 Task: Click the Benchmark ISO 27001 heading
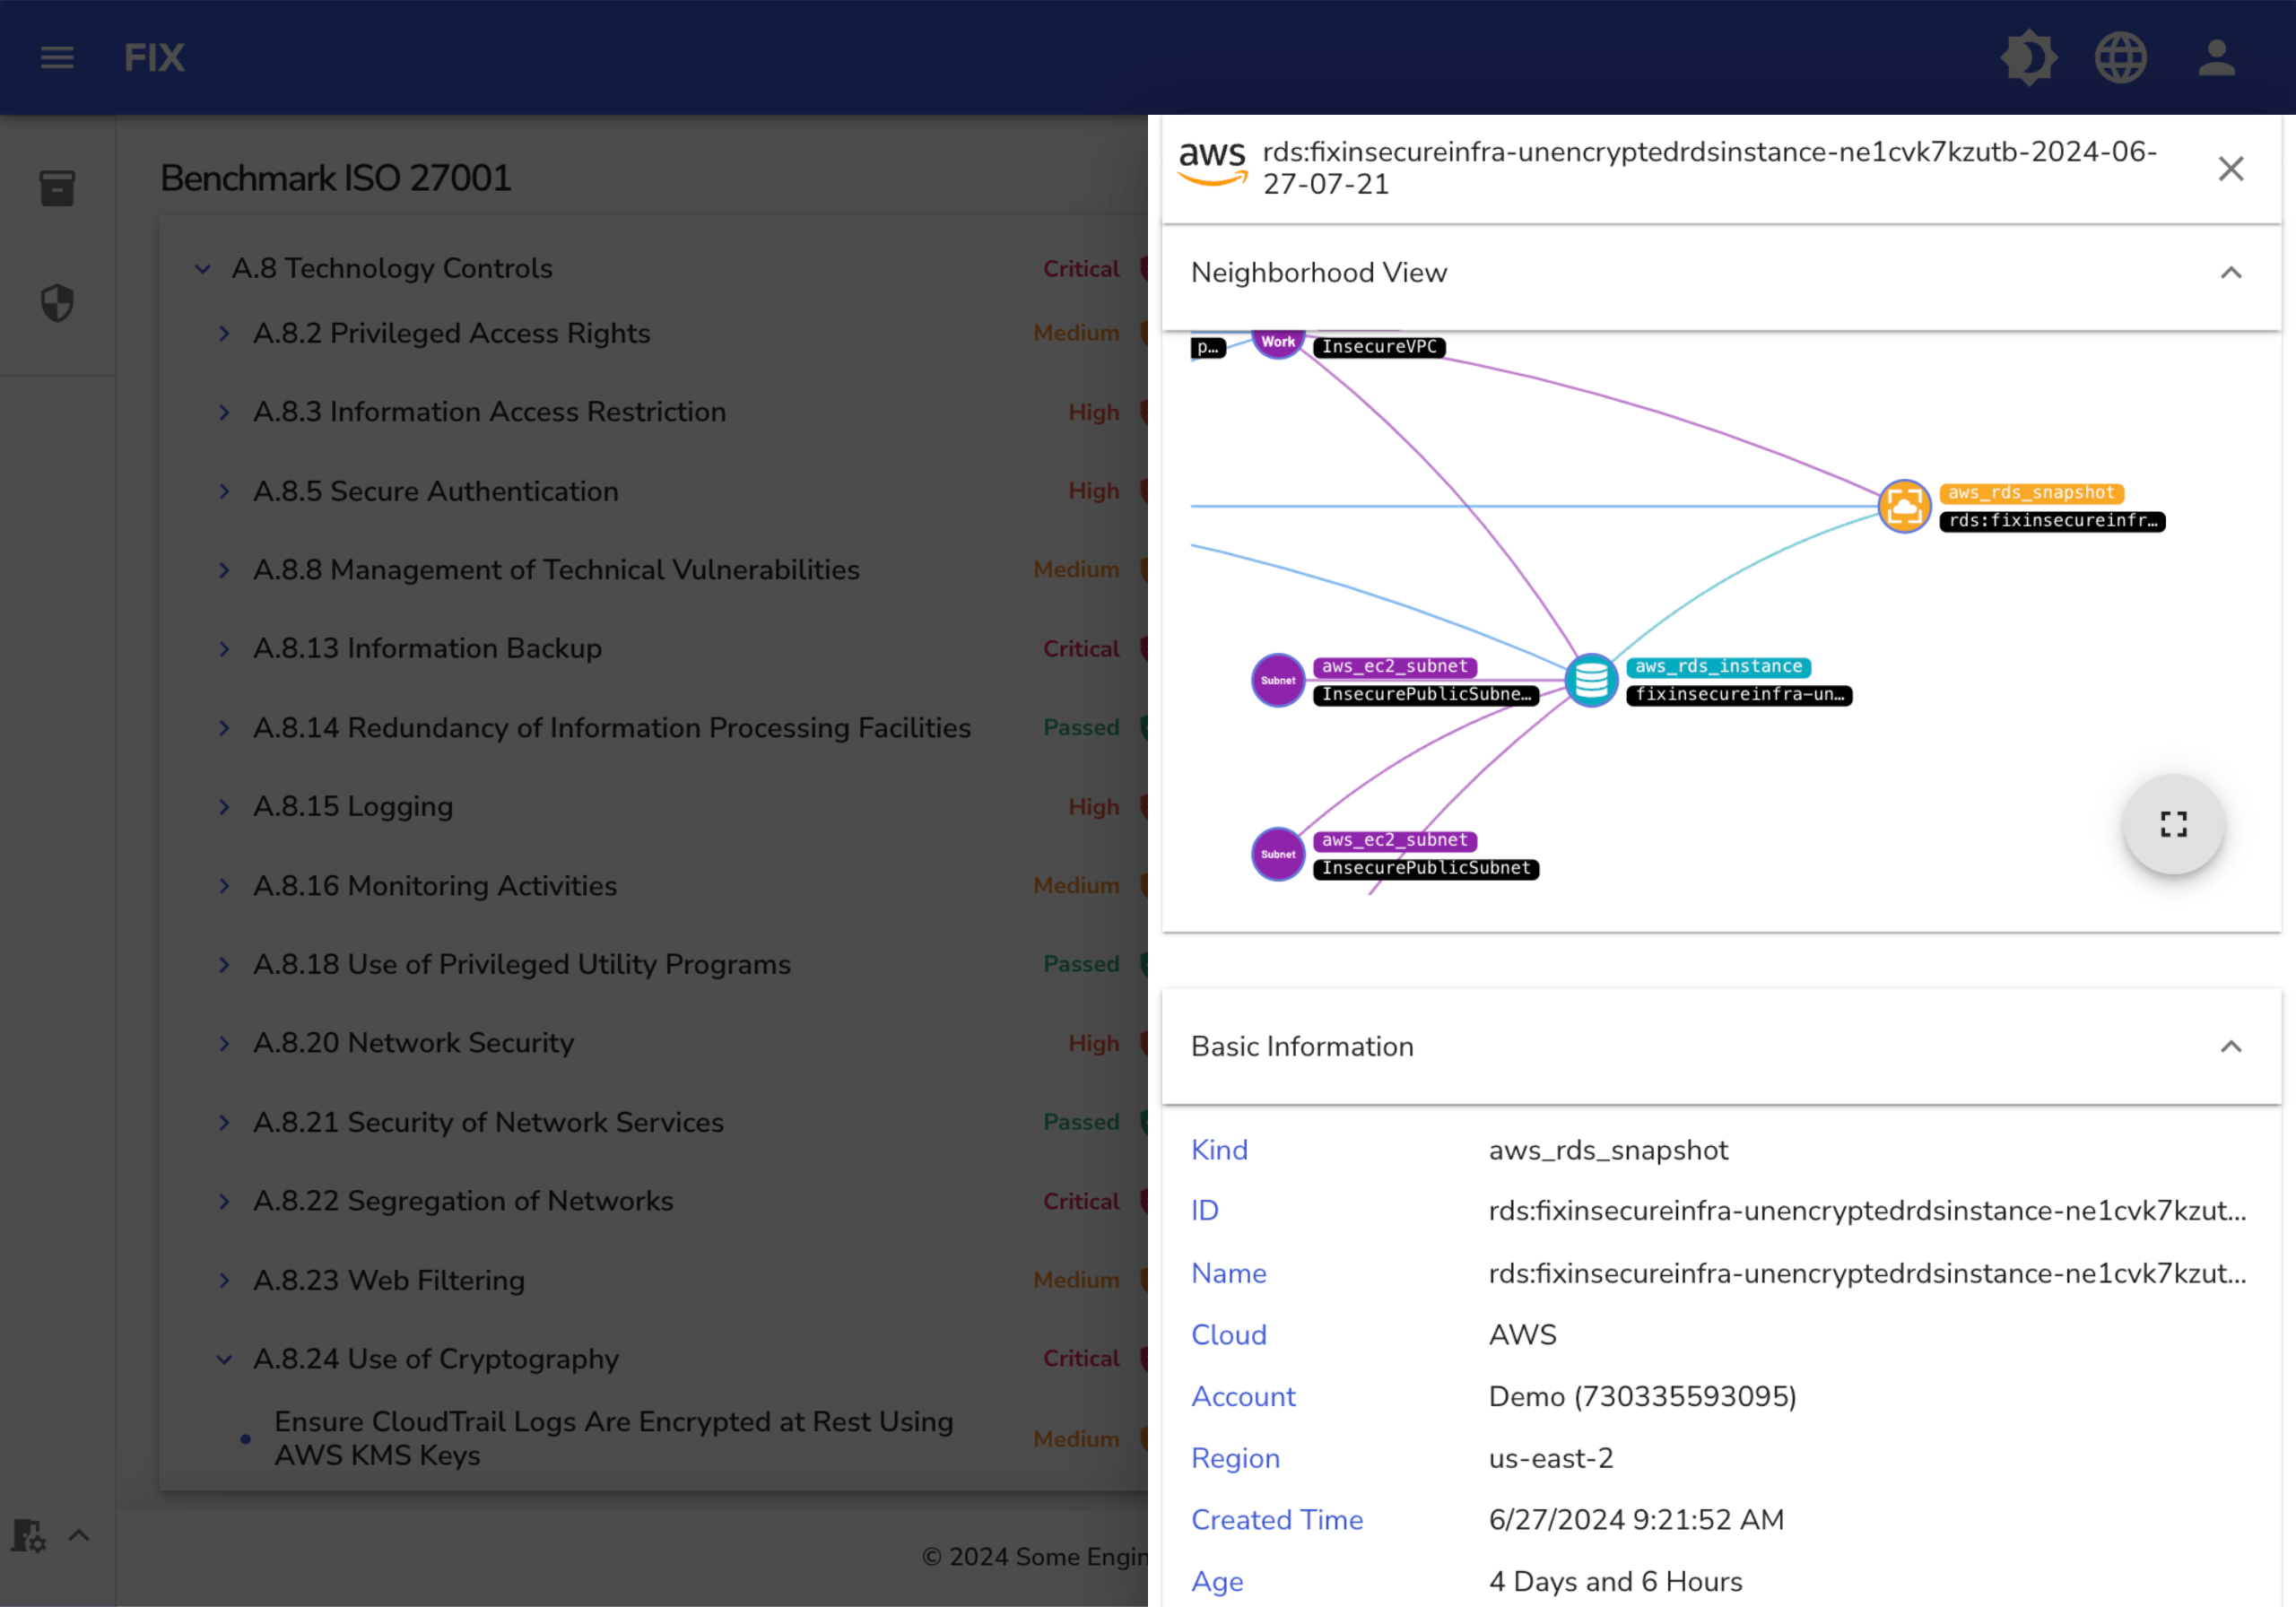[x=335, y=178]
